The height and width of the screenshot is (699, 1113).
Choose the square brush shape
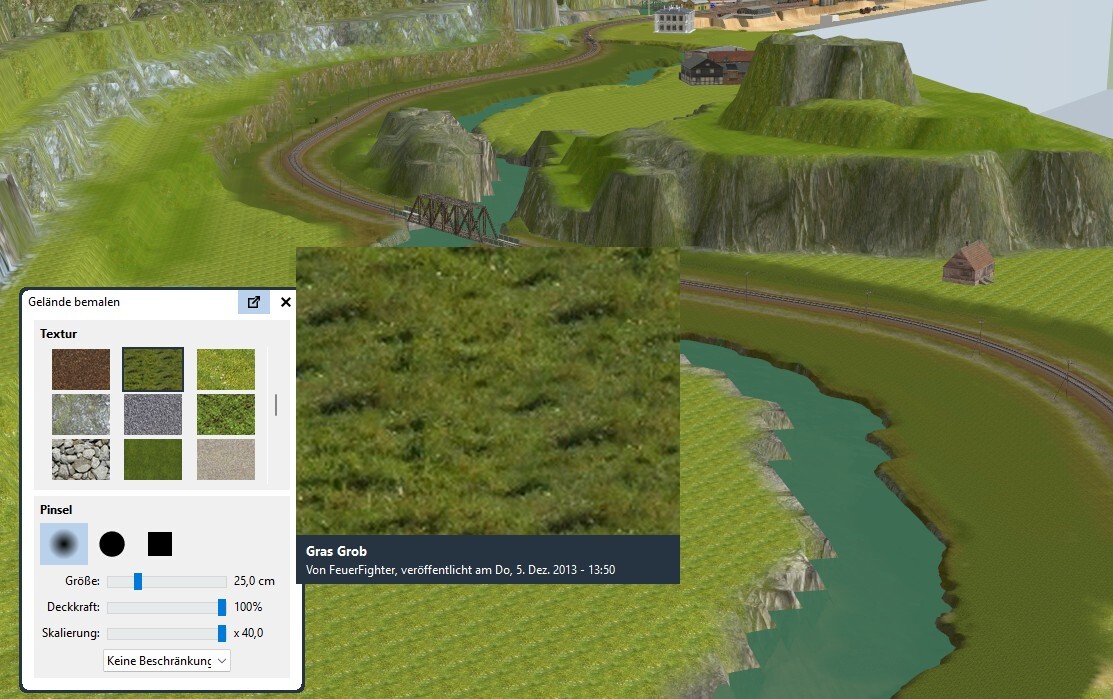[160, 544]
